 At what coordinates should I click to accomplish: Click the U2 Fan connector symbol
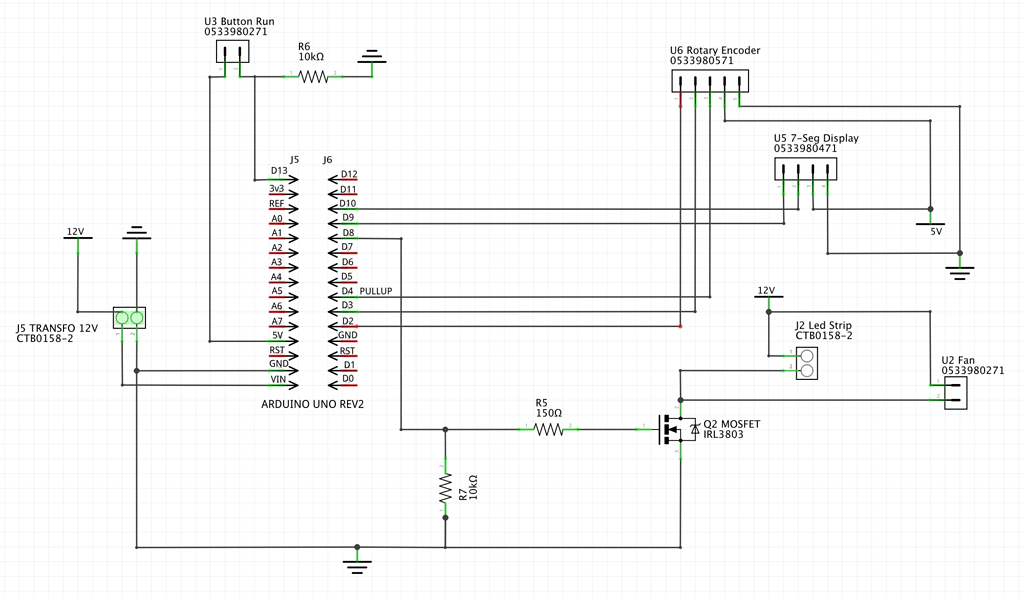[x=957, y=393]
